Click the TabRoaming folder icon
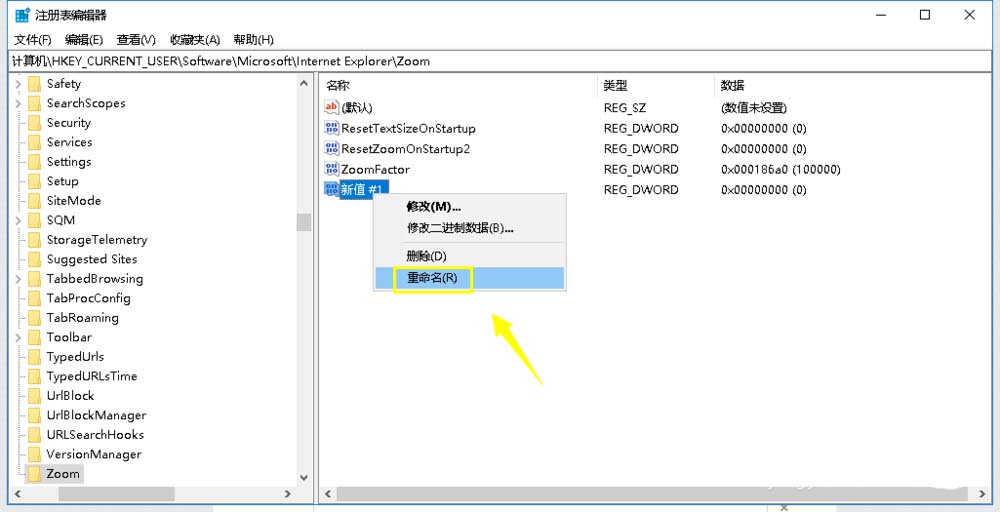 (x=34, y=318)
